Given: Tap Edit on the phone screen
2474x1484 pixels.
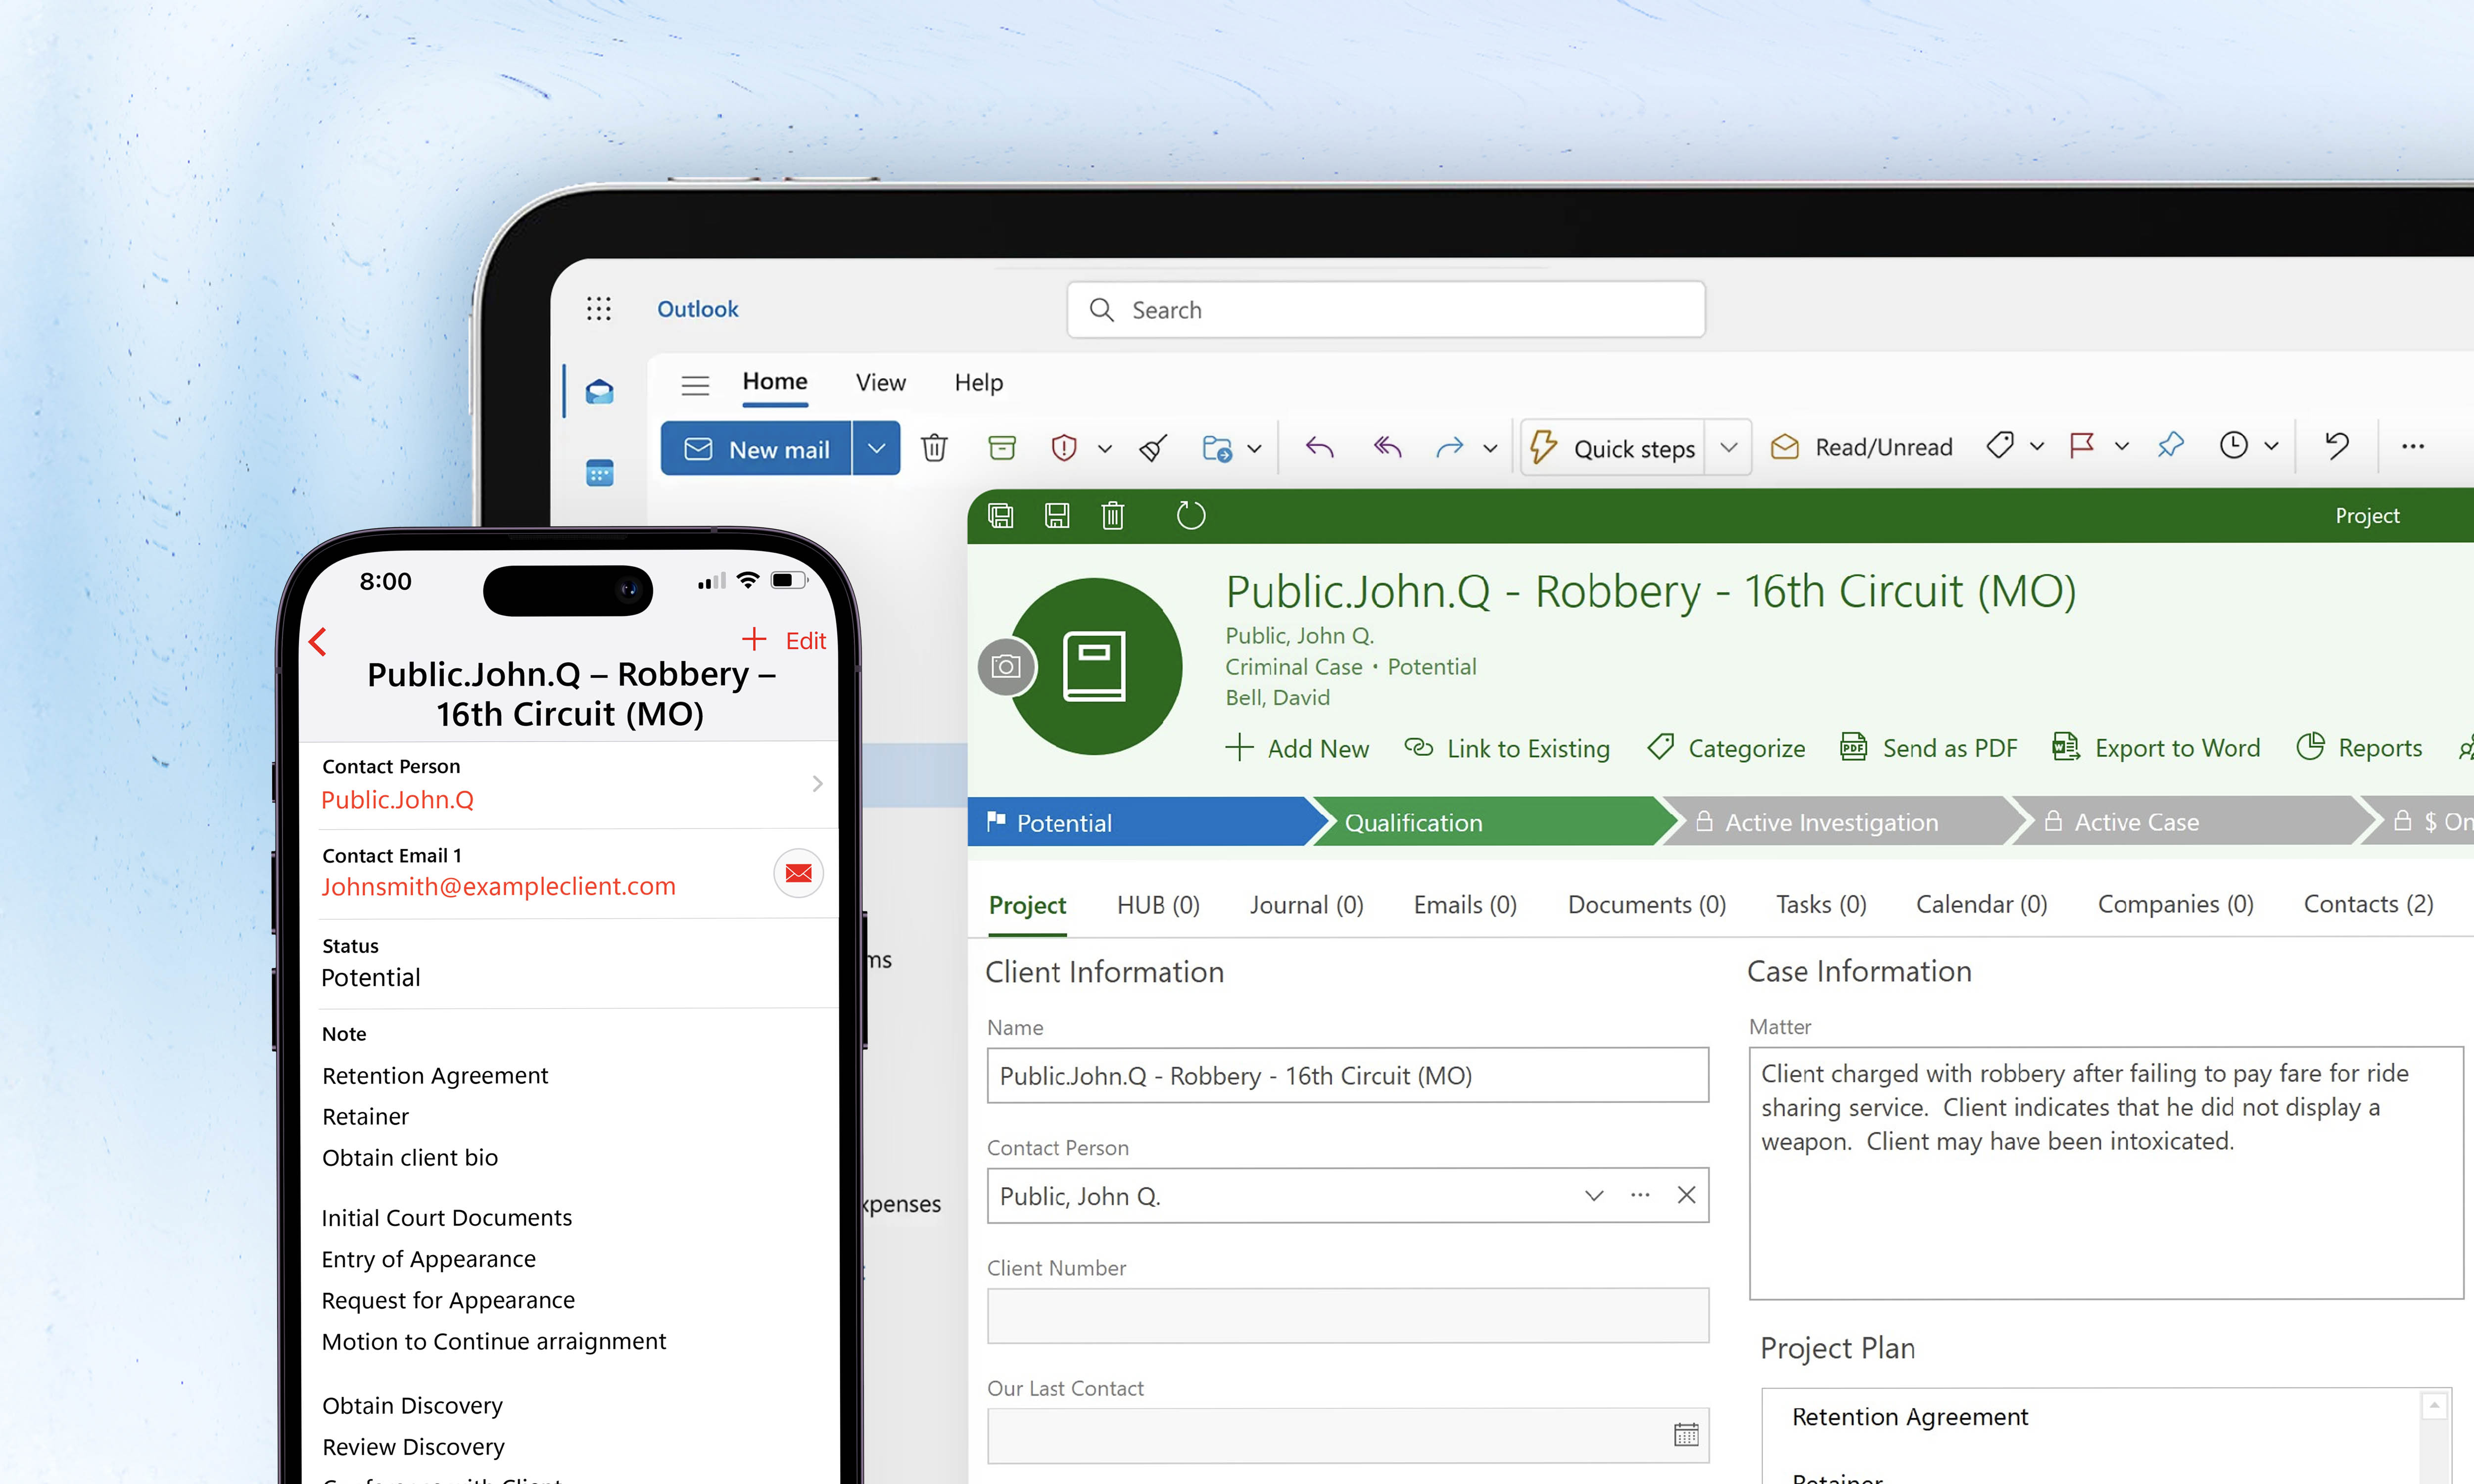Looking at the screenshot, I should pyautogui.click(x=805, y=641).
